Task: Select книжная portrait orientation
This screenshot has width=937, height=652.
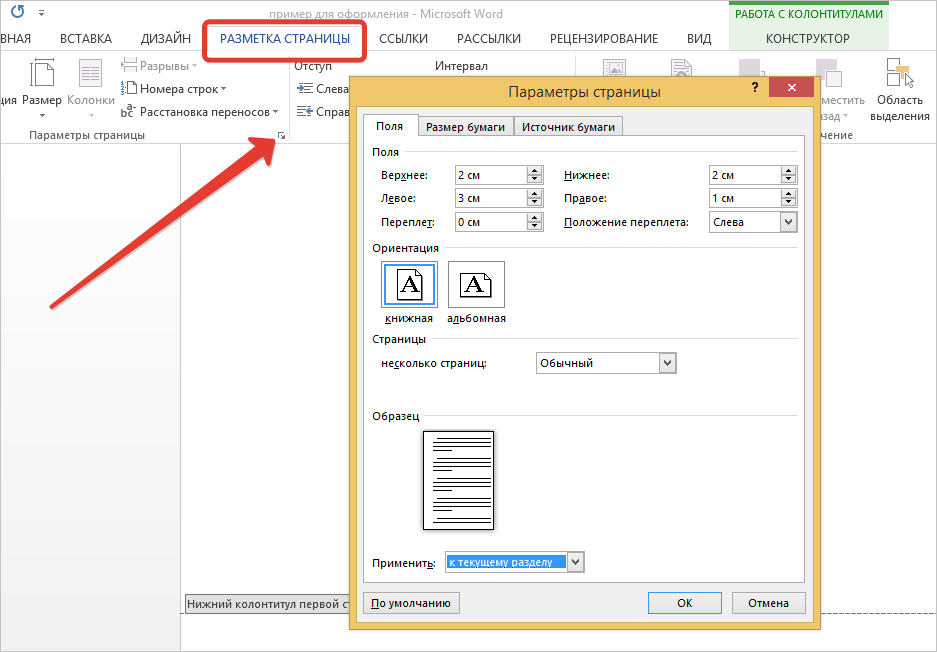Action: pyautogui.click(x=409, y=286)
